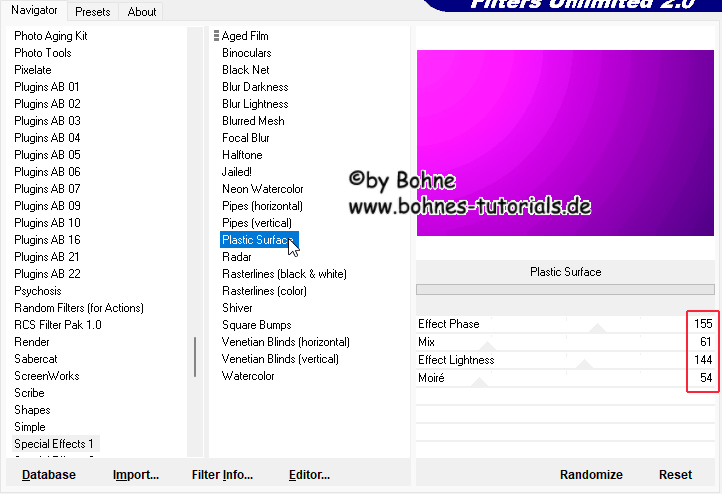Image resolution: width=722 pixels, height=494 pixels.
Task: Switch to the Presets tab
Action: pyautogui.click(x=92, y=12)
